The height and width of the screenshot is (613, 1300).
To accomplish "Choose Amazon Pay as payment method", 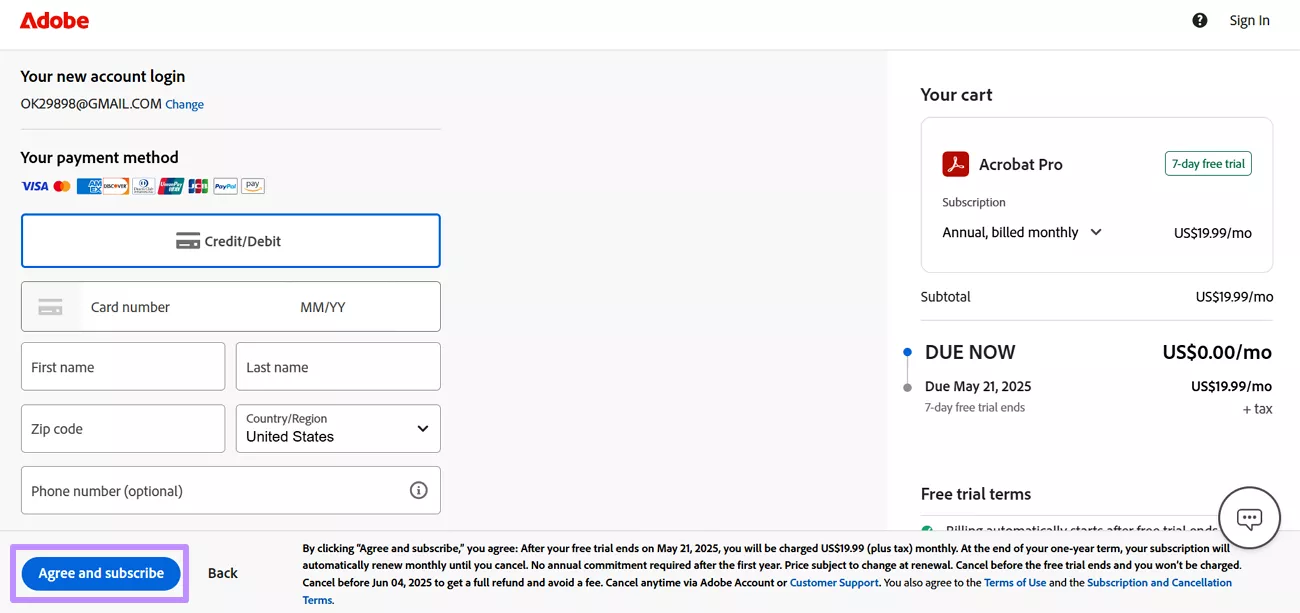I will pos(252,186).
